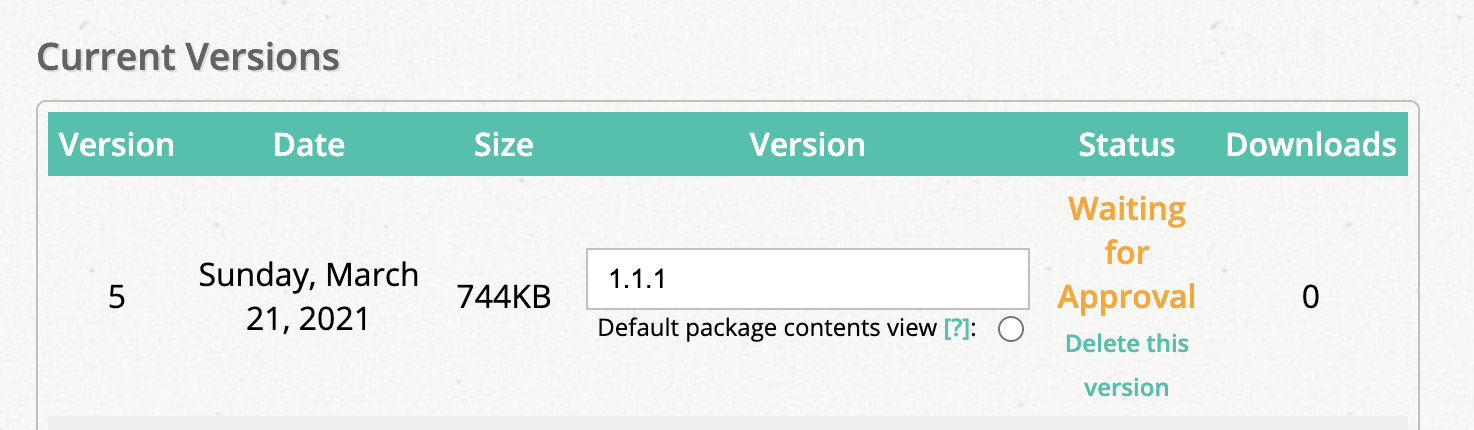Focus the version name field containing 1.1.1
The image size is (1474, 430).
[808, 279]
